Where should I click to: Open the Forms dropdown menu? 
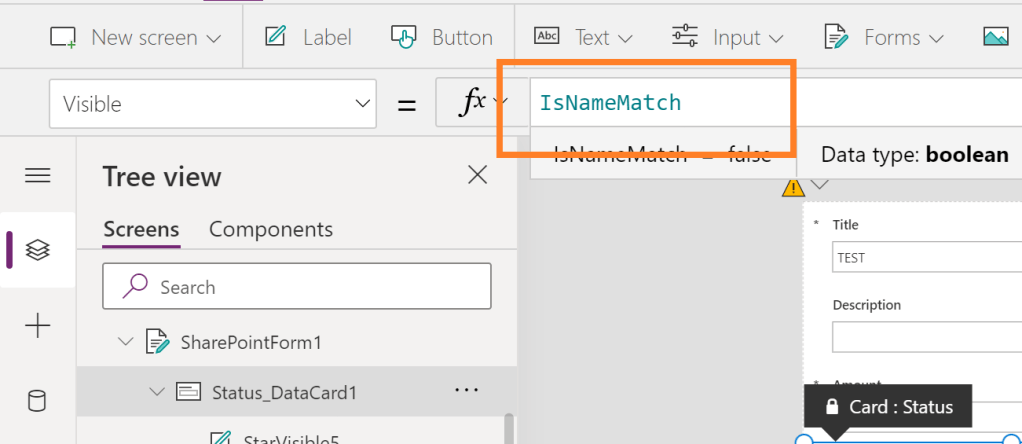point(883,38)
